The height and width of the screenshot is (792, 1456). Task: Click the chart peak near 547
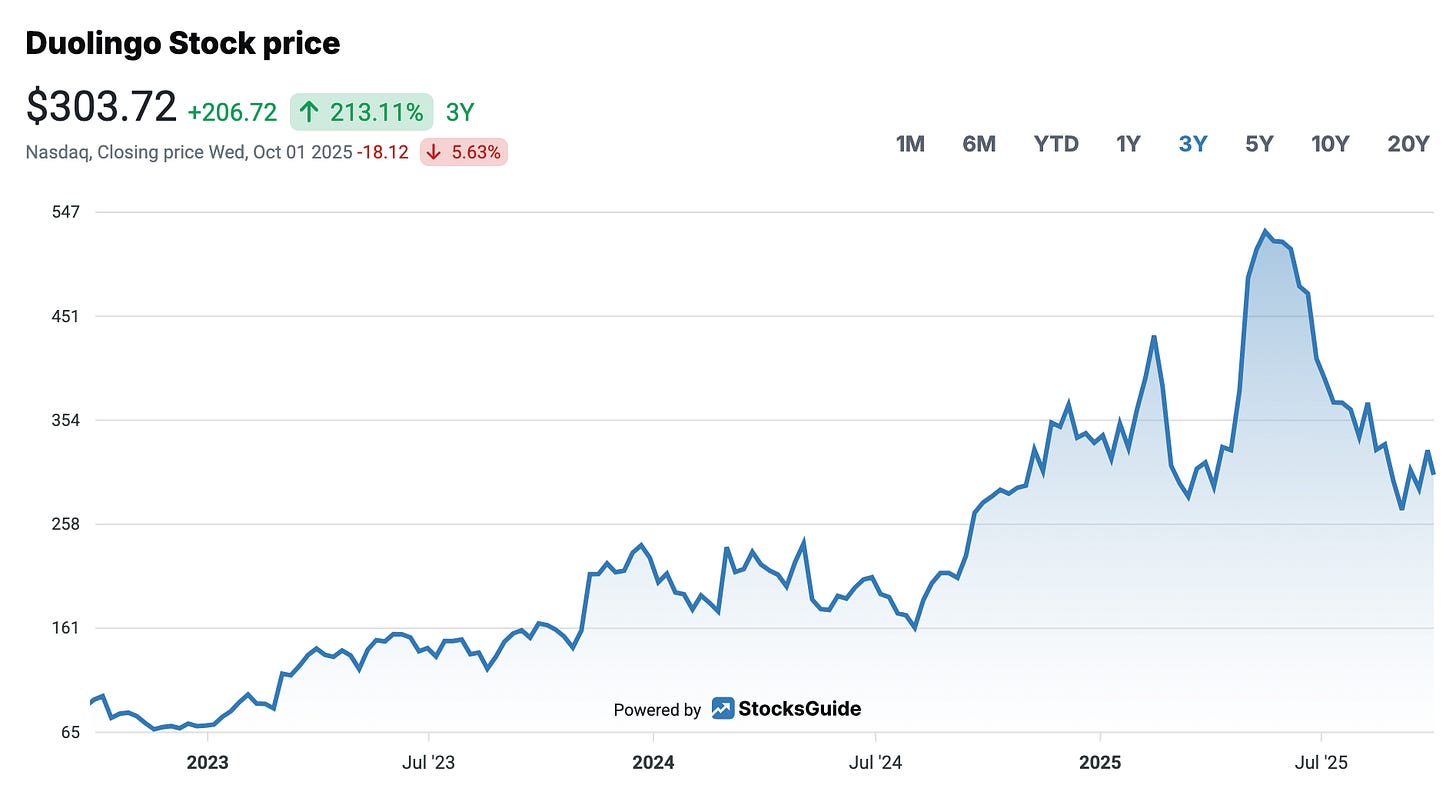point(1267,230)
